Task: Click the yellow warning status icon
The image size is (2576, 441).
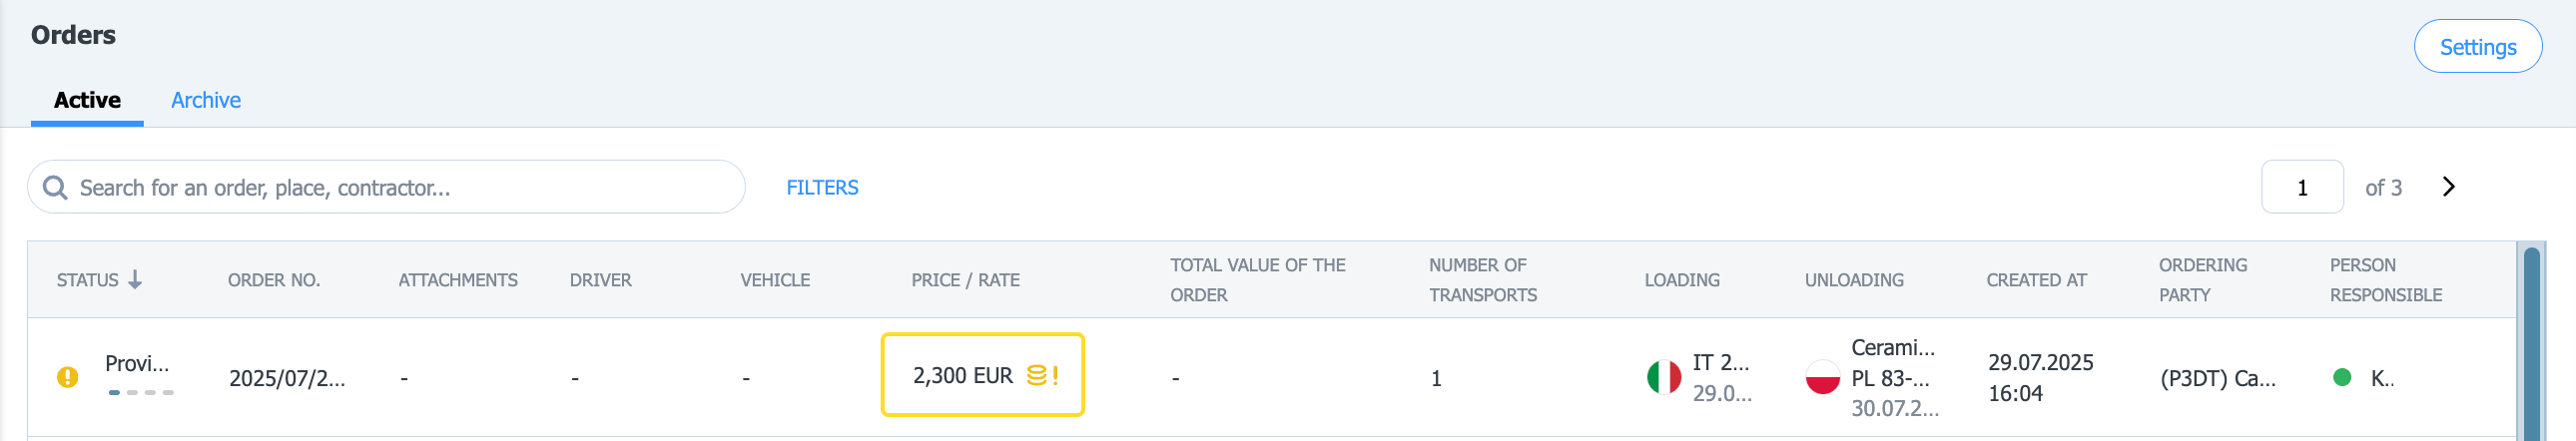Action: (67, 378)
